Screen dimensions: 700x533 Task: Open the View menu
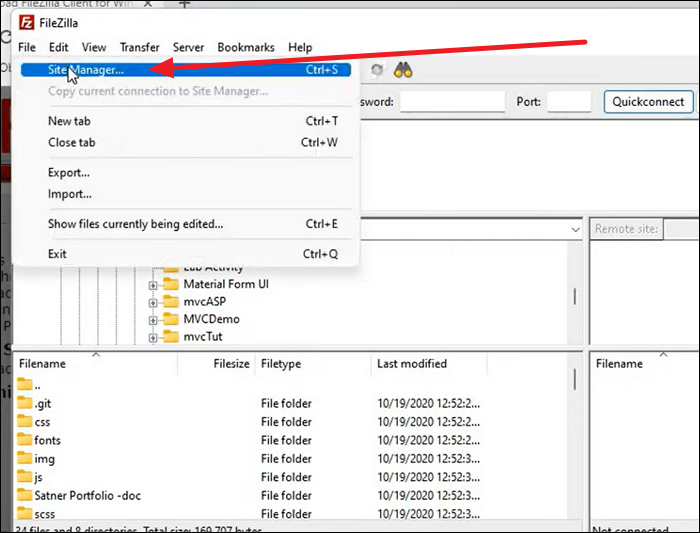click(94, 47)
